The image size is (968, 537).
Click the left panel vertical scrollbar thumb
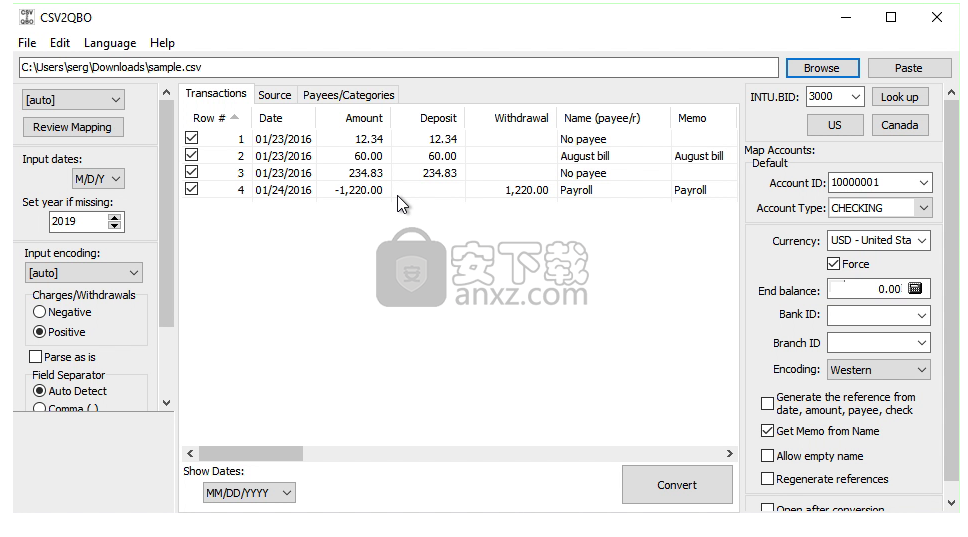point(166,214)
